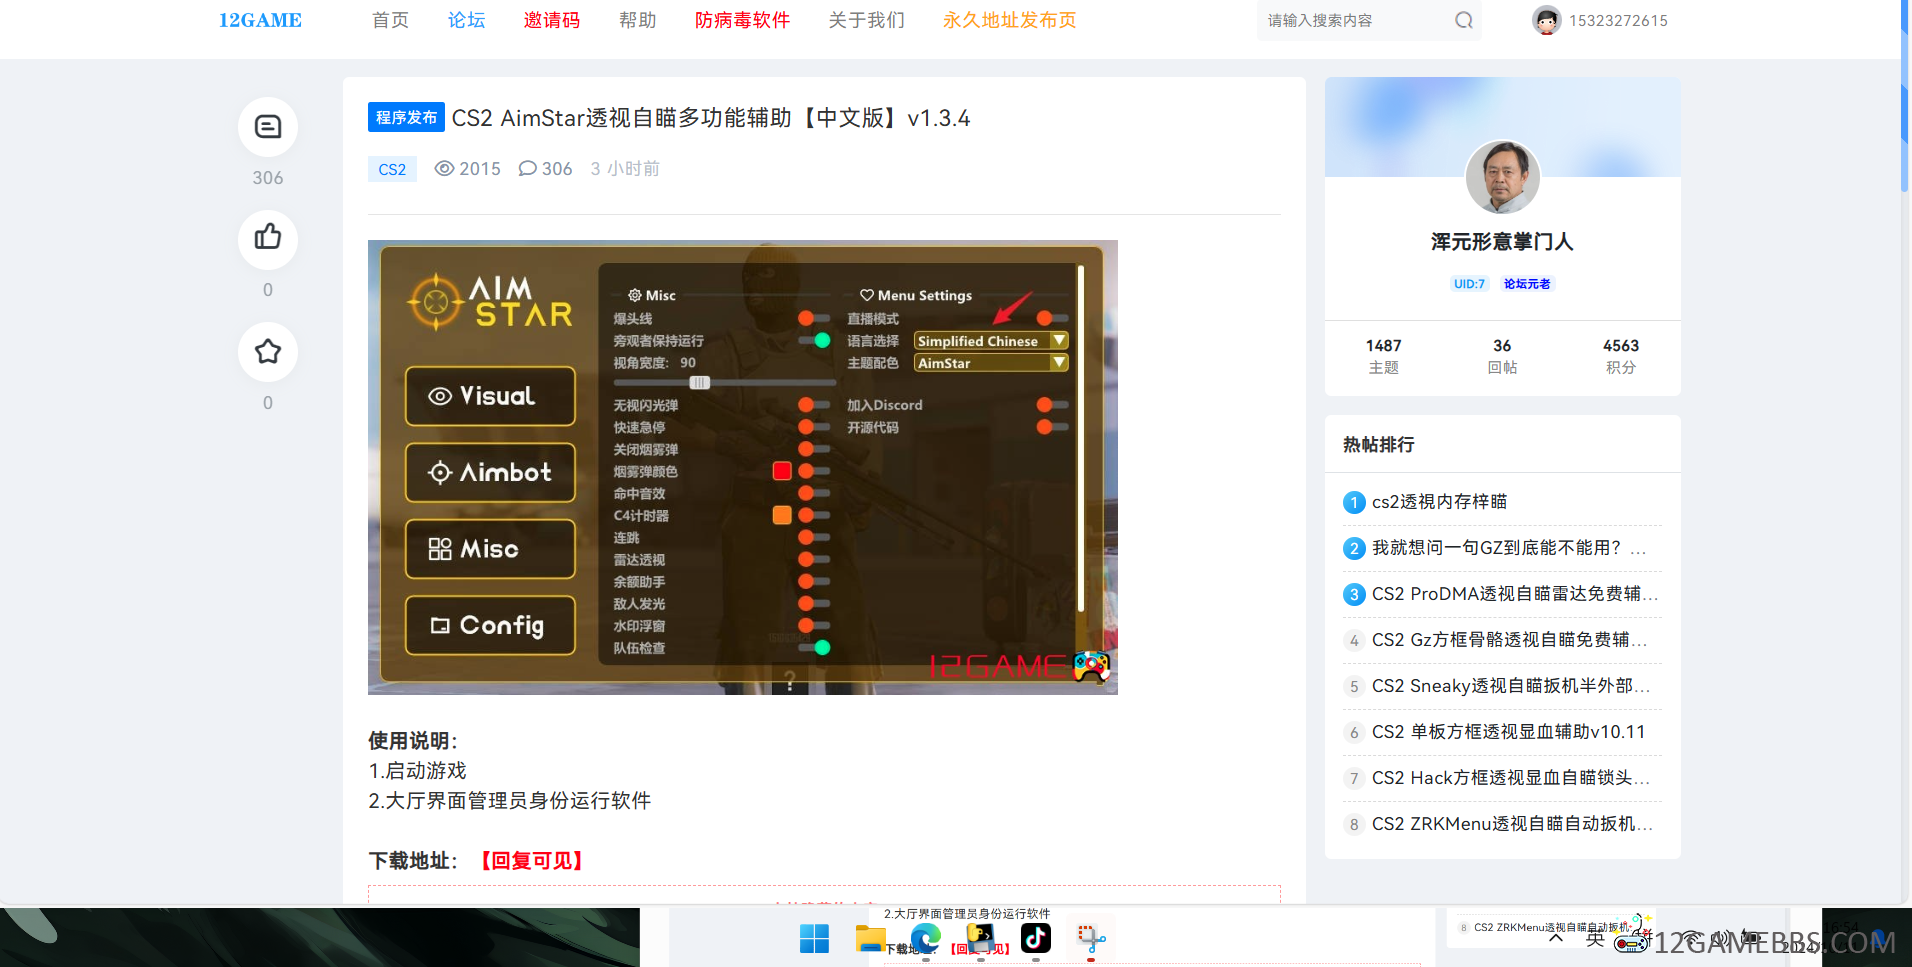
Task: Open Snipping Tool from the taskbar
Action: click(1091, 939)
